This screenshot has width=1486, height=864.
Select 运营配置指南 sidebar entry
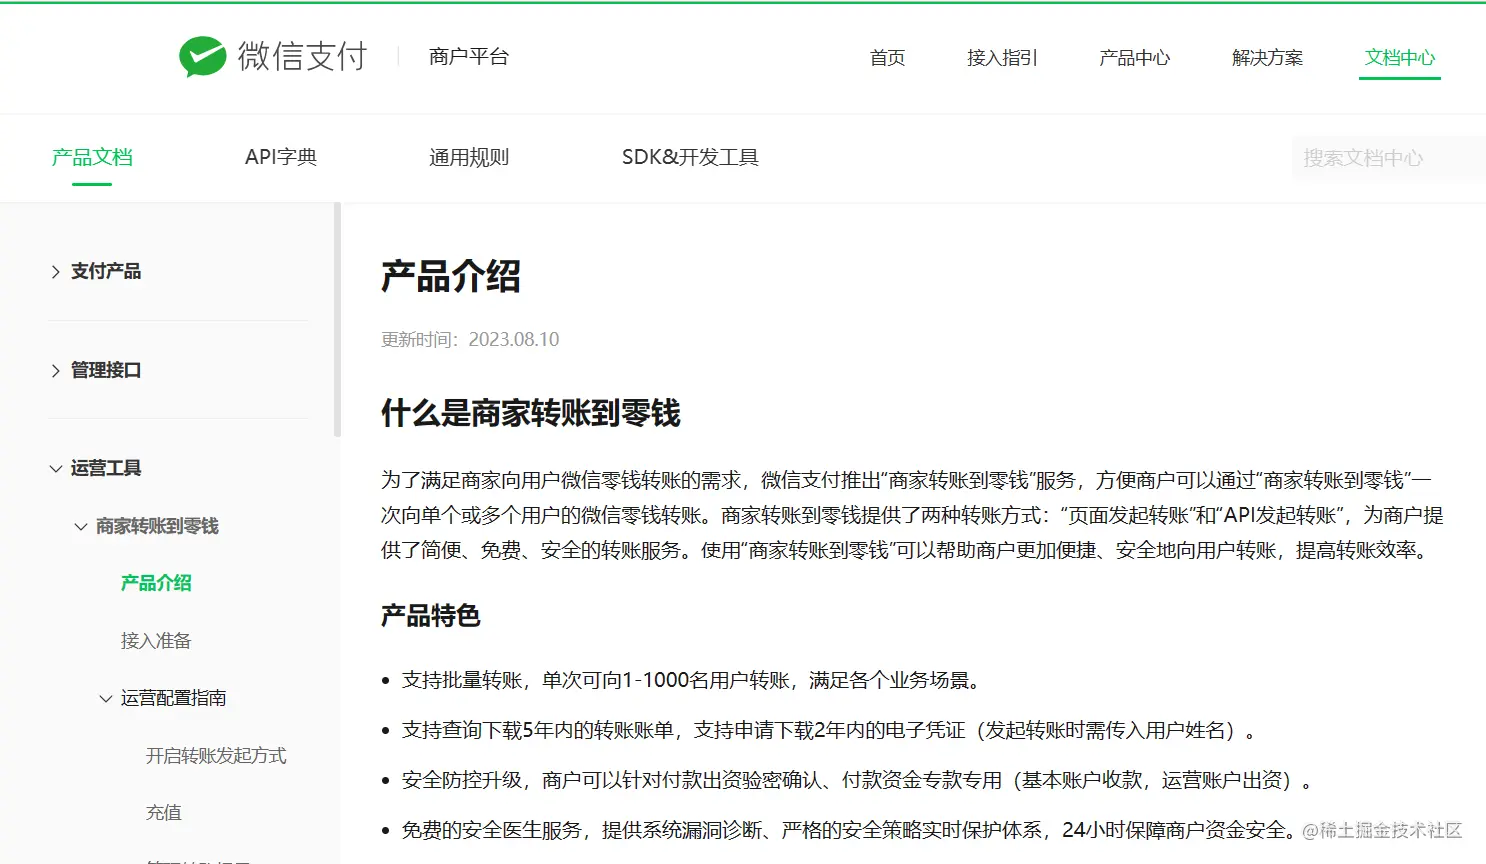174,698
